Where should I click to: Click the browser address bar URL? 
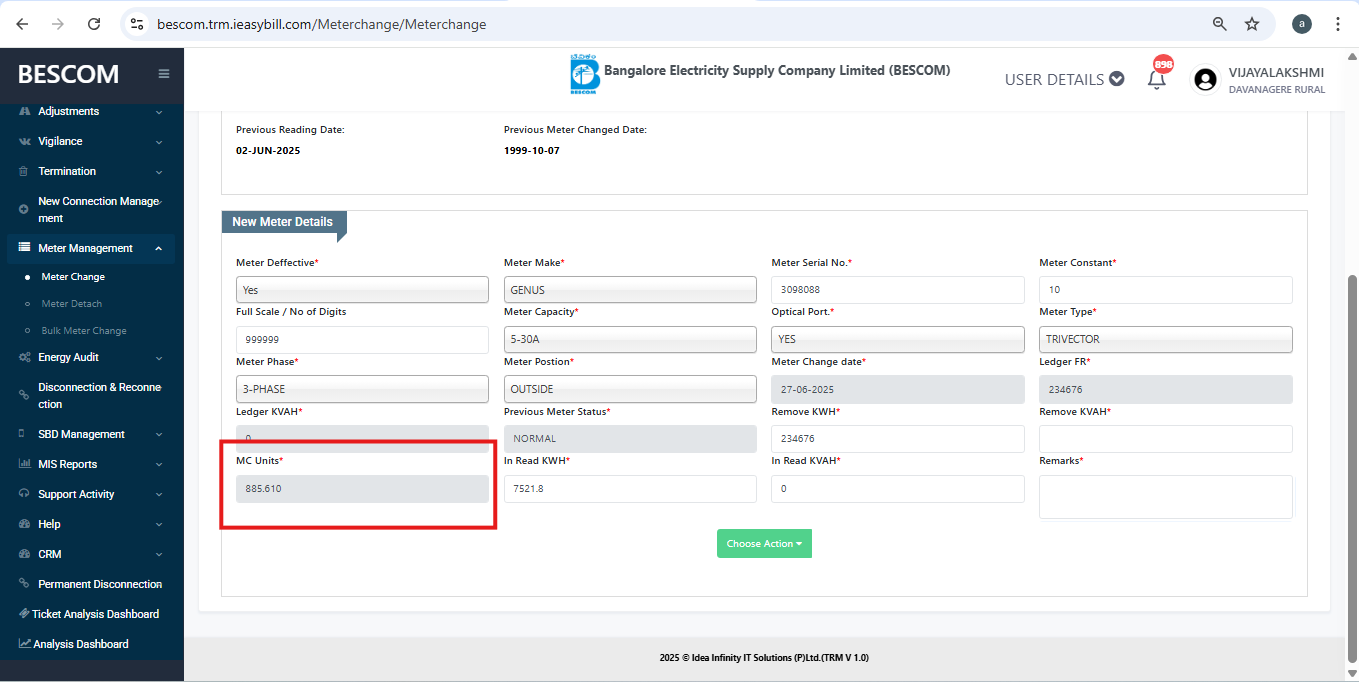coord(321,24)
